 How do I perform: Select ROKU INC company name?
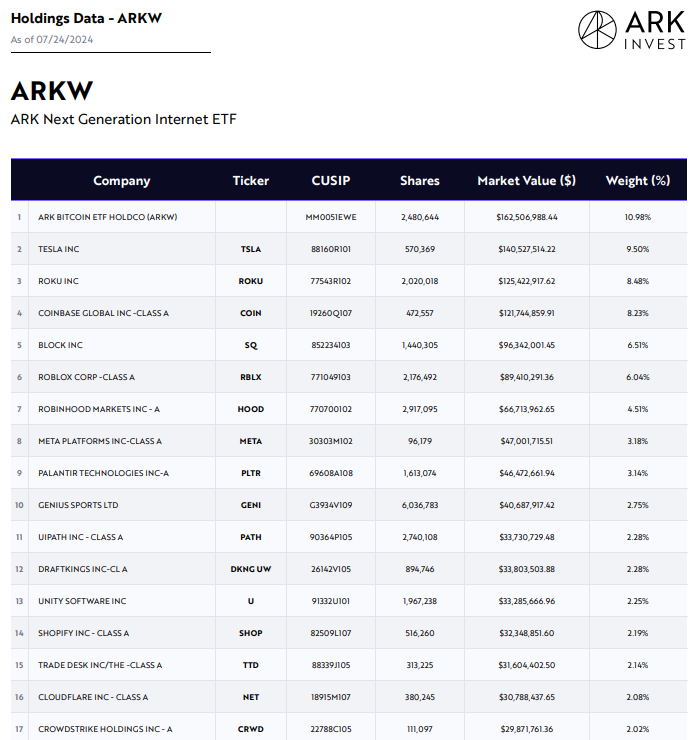59,281
